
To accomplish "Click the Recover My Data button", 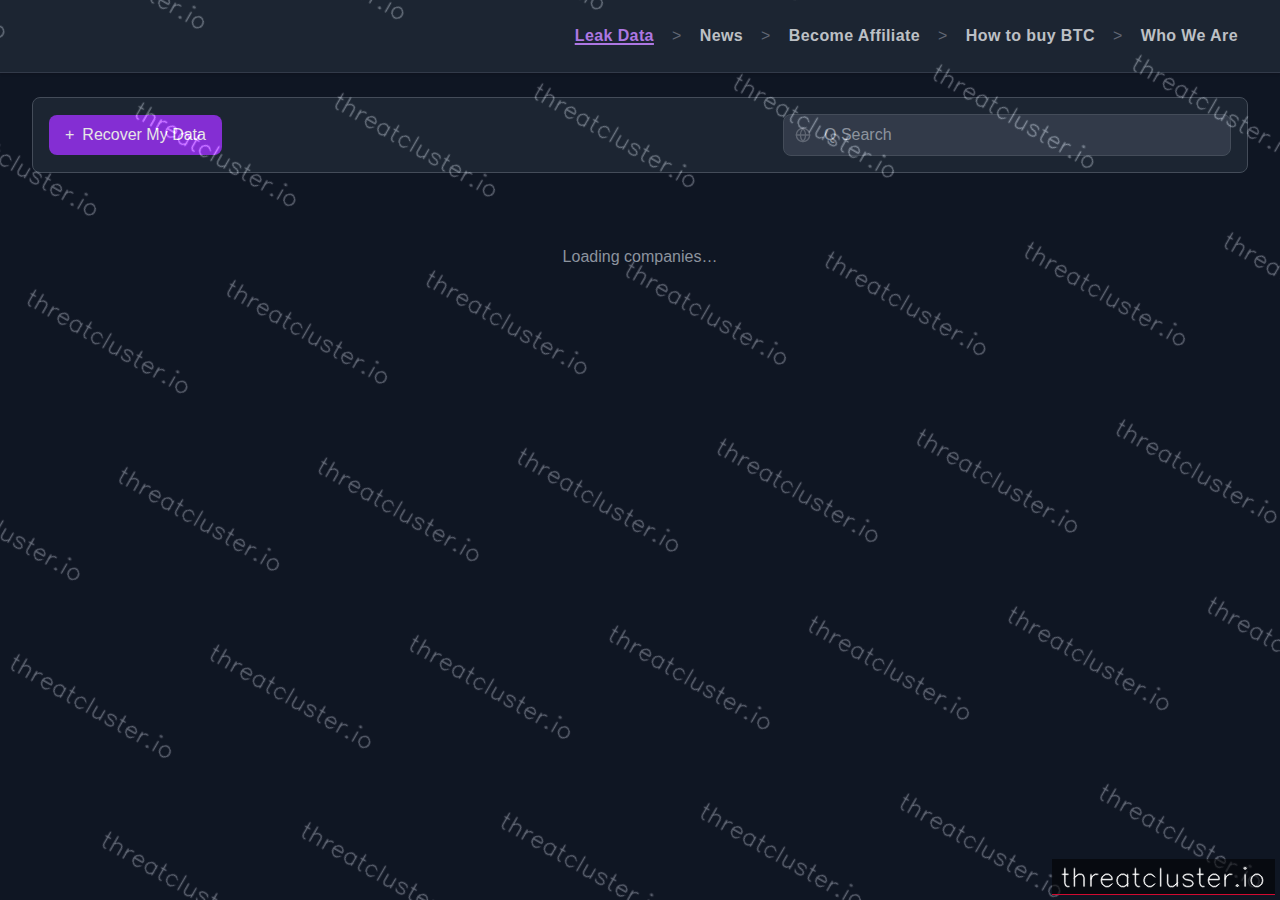I will click(135, 135).
